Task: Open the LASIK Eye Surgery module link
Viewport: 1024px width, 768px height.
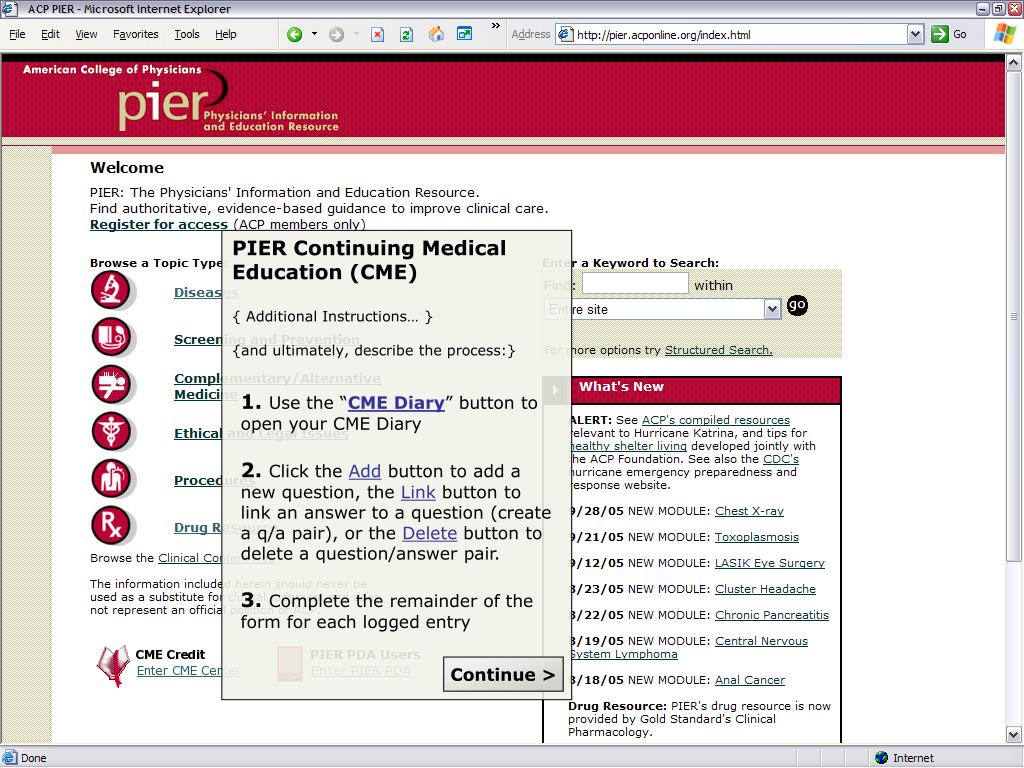Action: coord(769,563)
